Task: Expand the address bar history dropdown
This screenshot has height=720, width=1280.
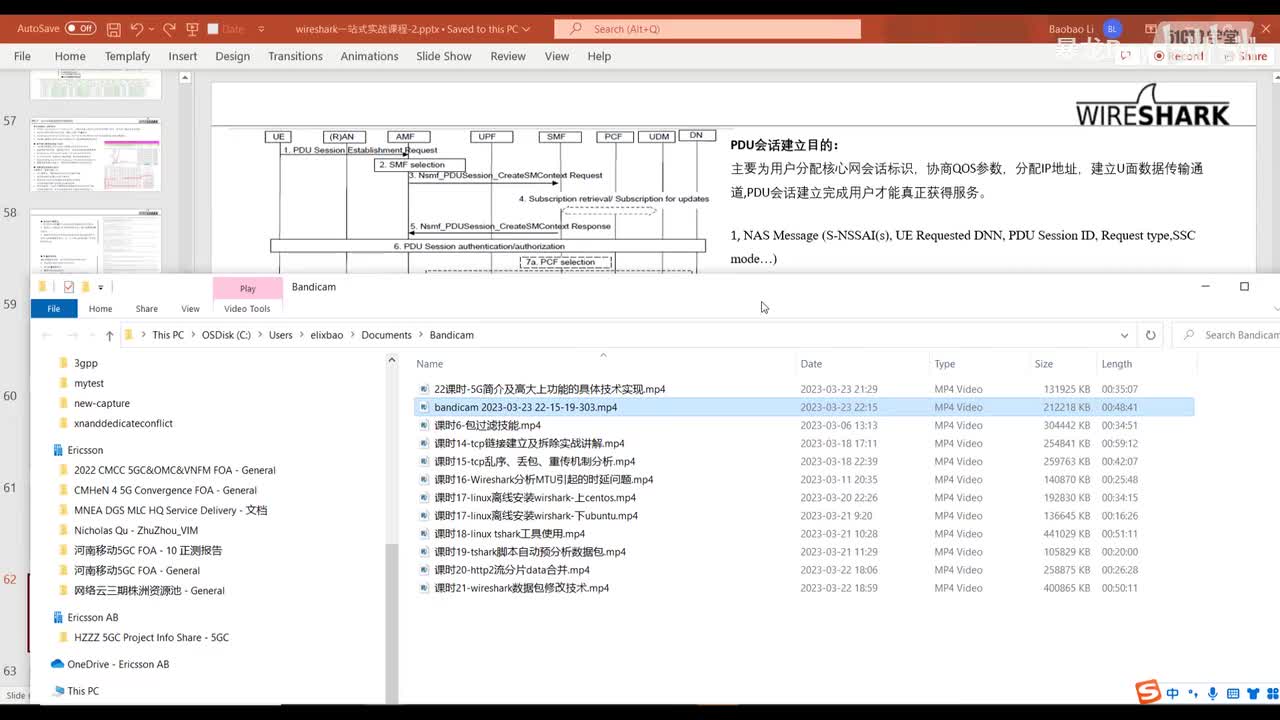Action: tap(1124, 335)
